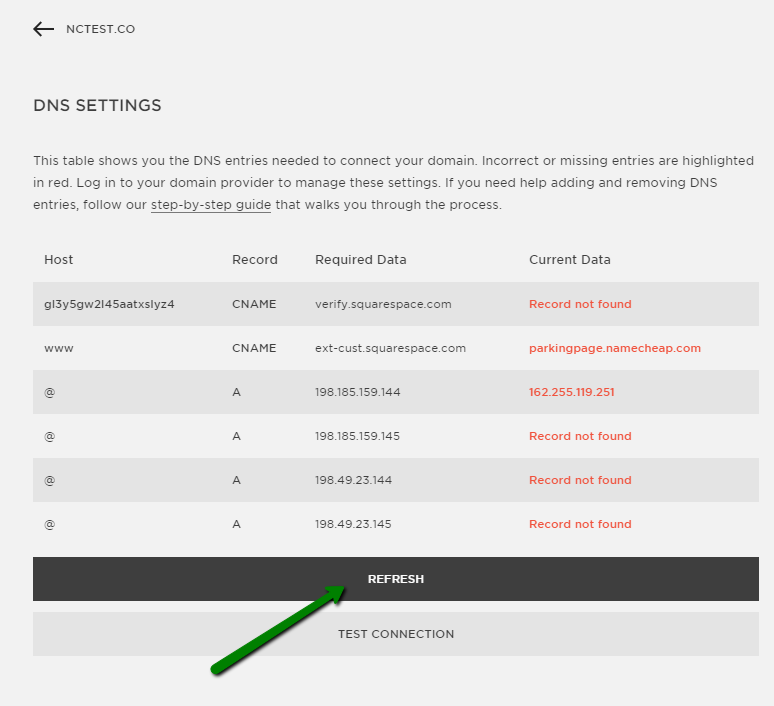774x706 pixels.
Task: Click the Host column header
Action: tap(58, 260)
